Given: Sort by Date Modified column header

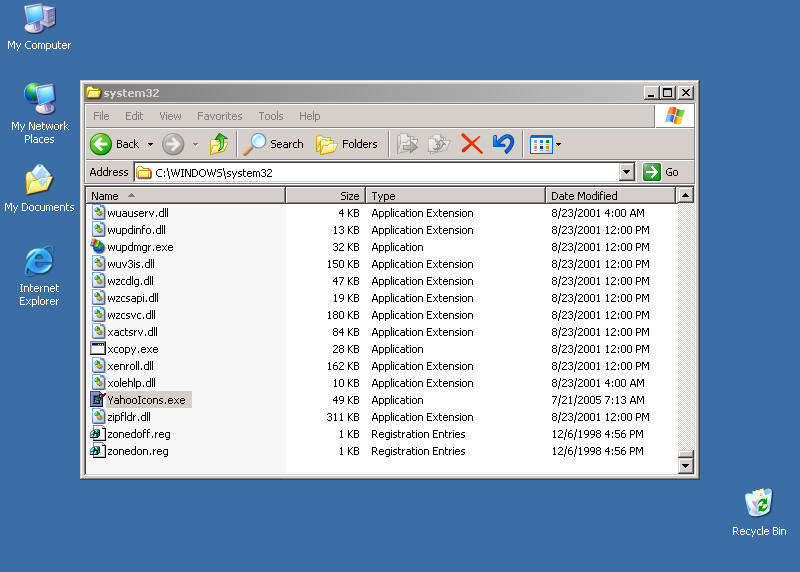Looking at the screenshot, I should (610, 196).
